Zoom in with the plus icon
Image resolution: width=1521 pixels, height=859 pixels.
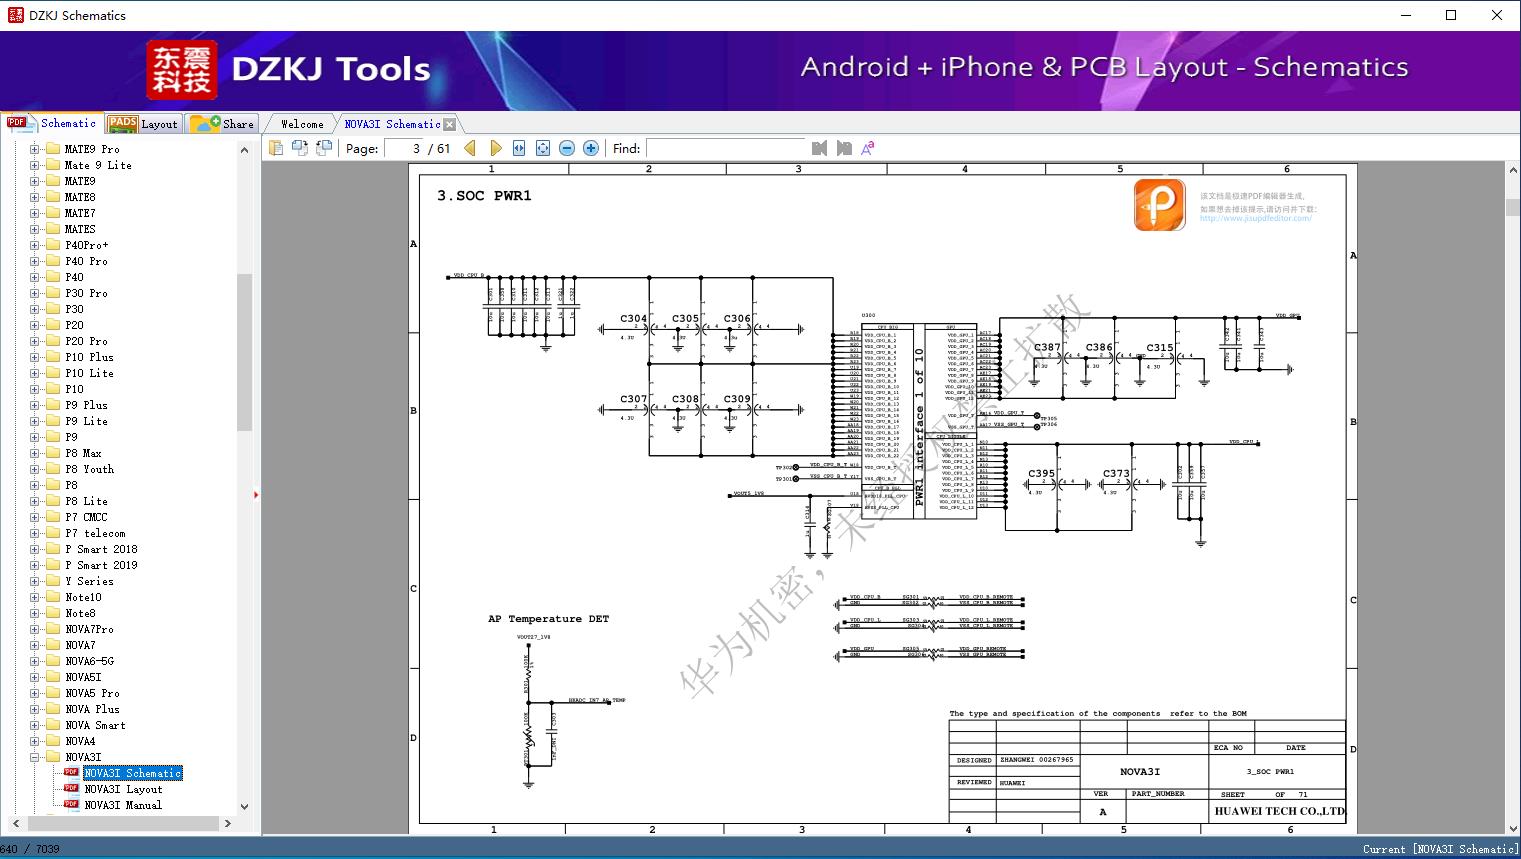point(591,148)
